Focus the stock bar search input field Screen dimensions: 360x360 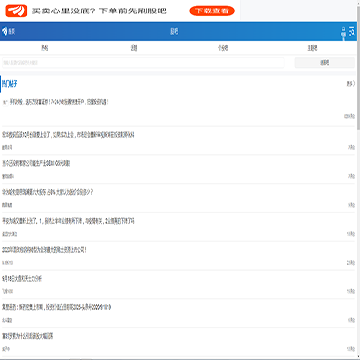tap(143, 63)
